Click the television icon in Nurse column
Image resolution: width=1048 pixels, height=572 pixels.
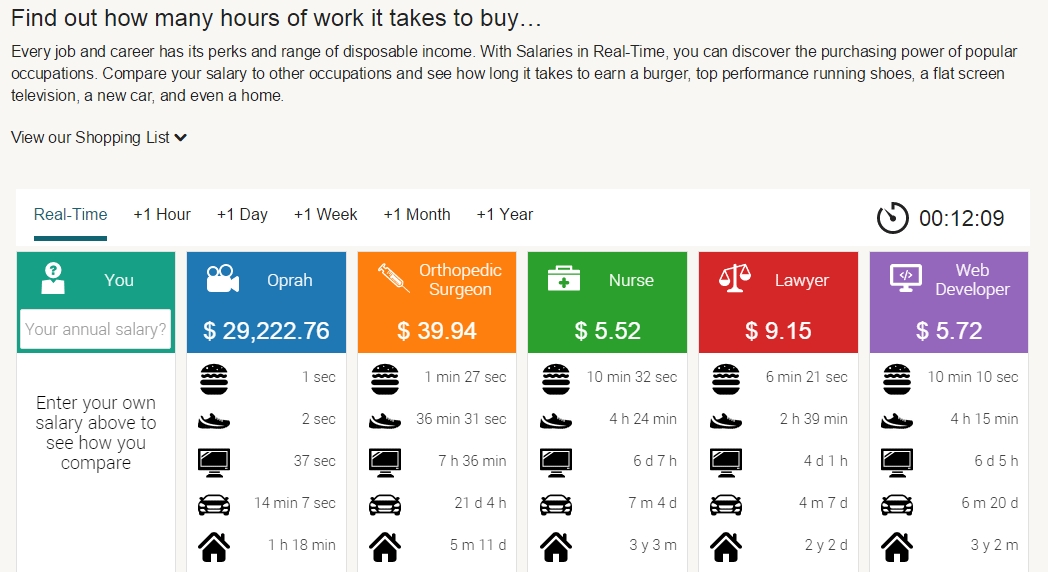(556, 462)
